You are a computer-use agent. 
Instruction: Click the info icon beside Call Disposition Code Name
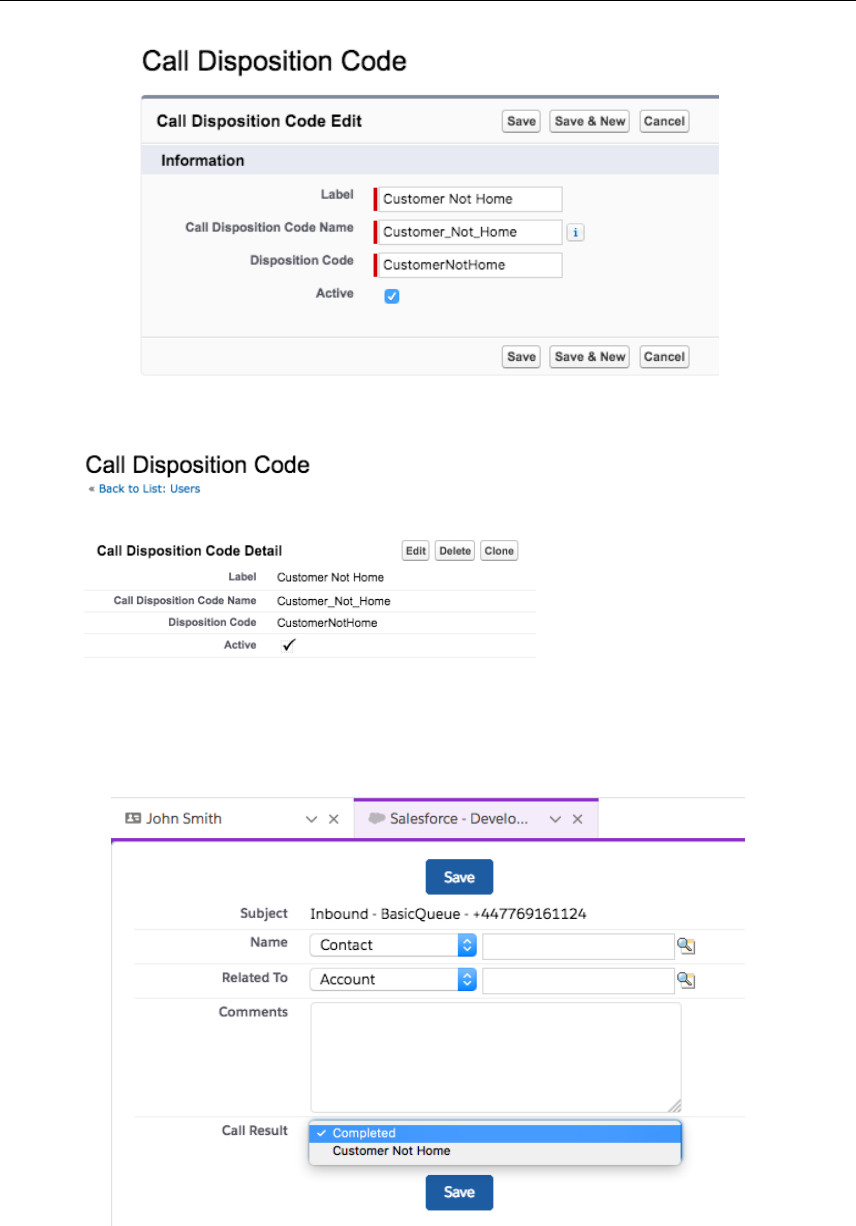[x=575, y=232]
